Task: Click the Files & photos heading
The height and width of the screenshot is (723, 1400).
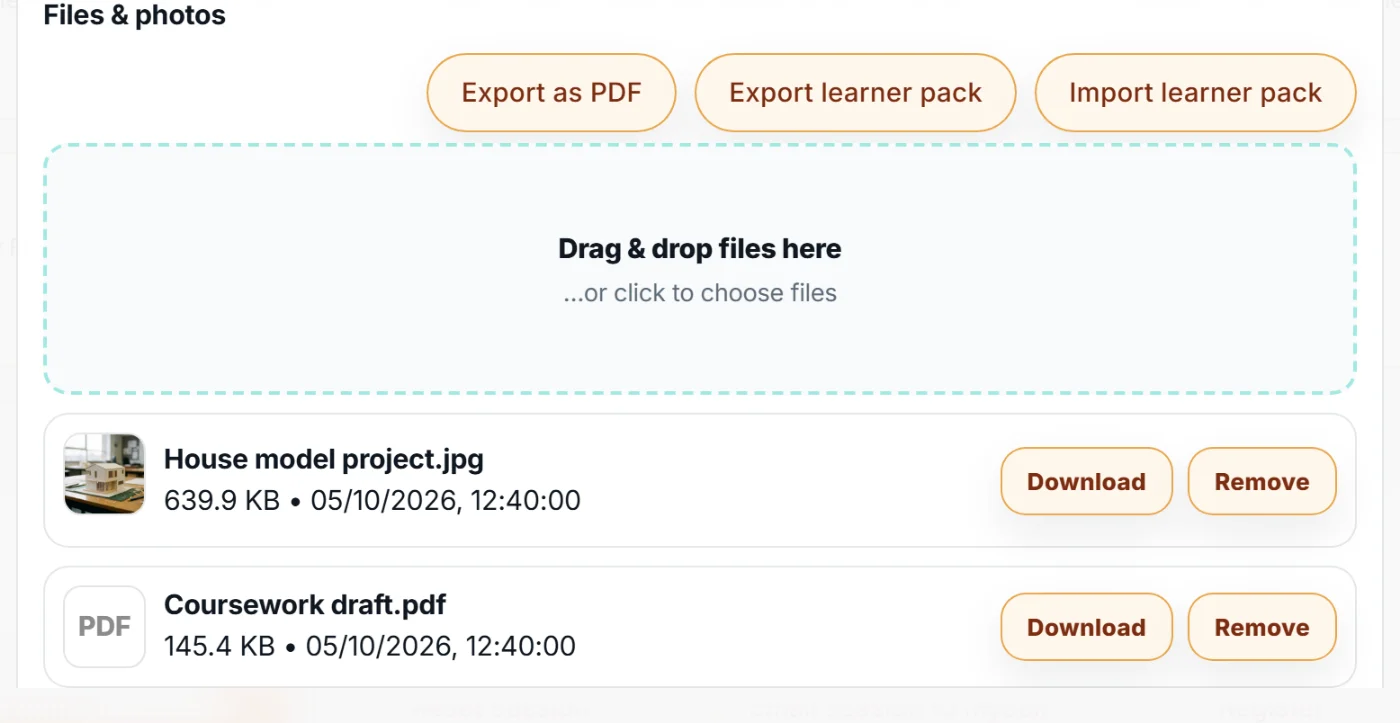Action: coord(135,16)
